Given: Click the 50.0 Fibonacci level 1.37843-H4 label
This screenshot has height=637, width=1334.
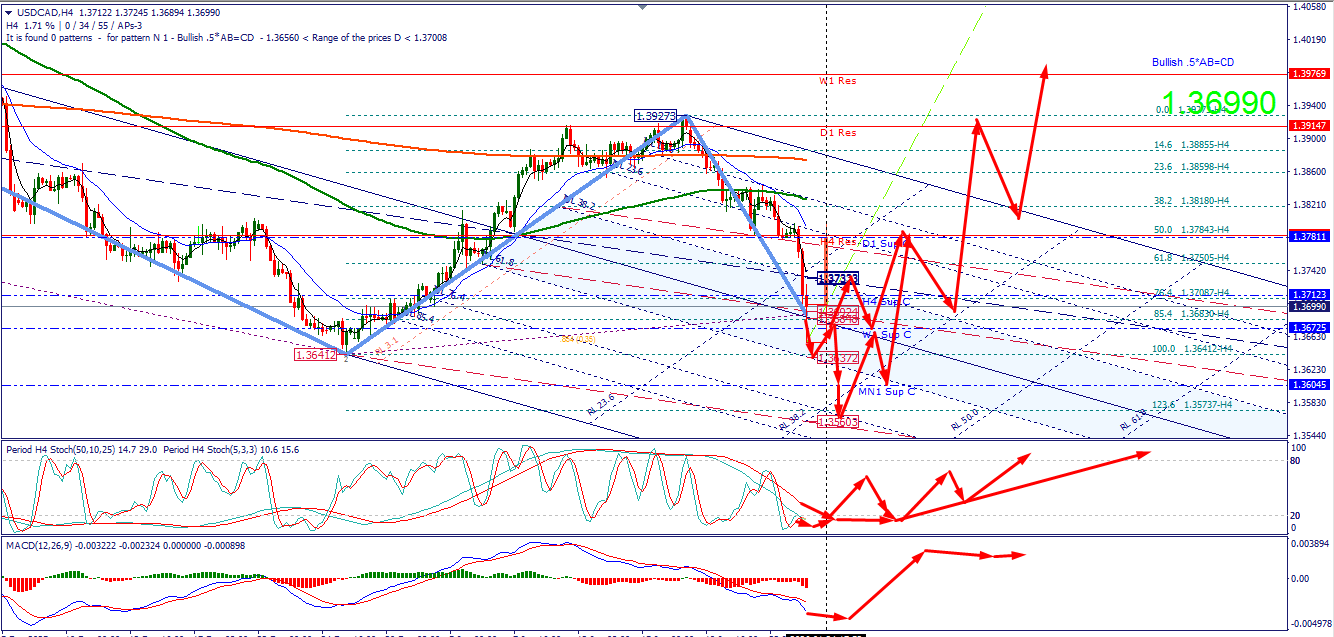Looking at the screenshot, I should [x=1191, y=230].
